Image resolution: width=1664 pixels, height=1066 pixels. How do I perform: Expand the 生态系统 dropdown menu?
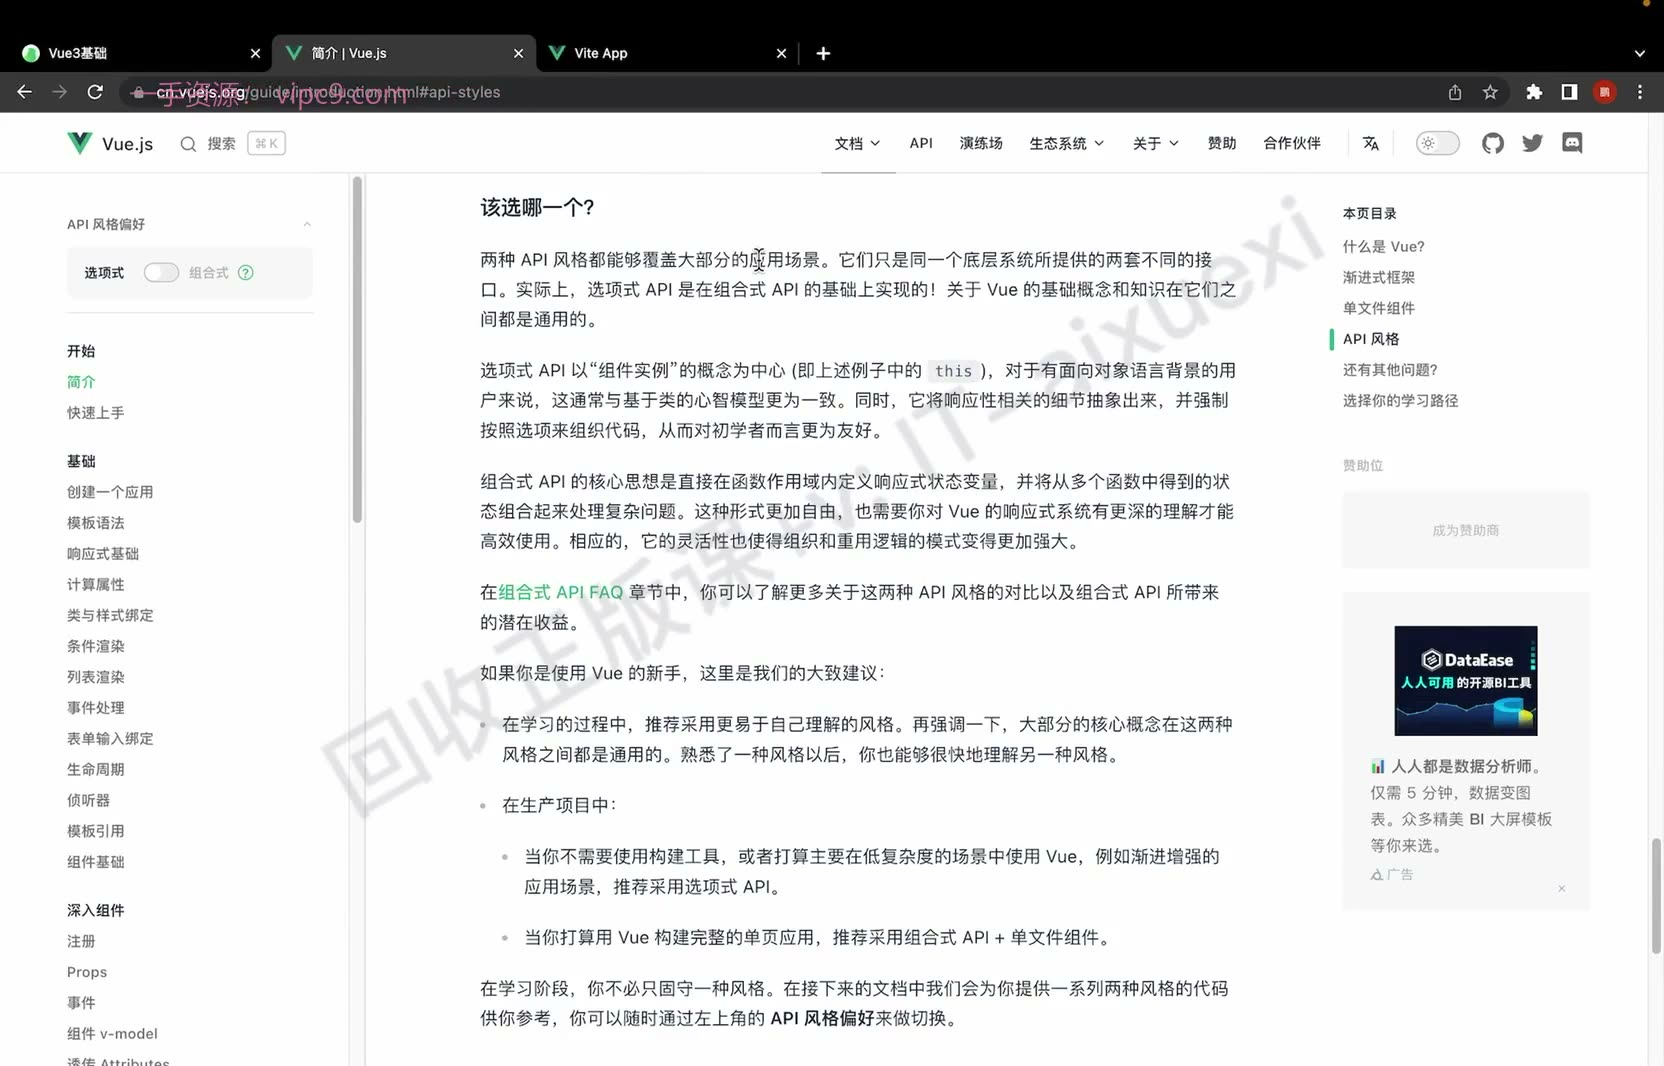click(1066, 143)
